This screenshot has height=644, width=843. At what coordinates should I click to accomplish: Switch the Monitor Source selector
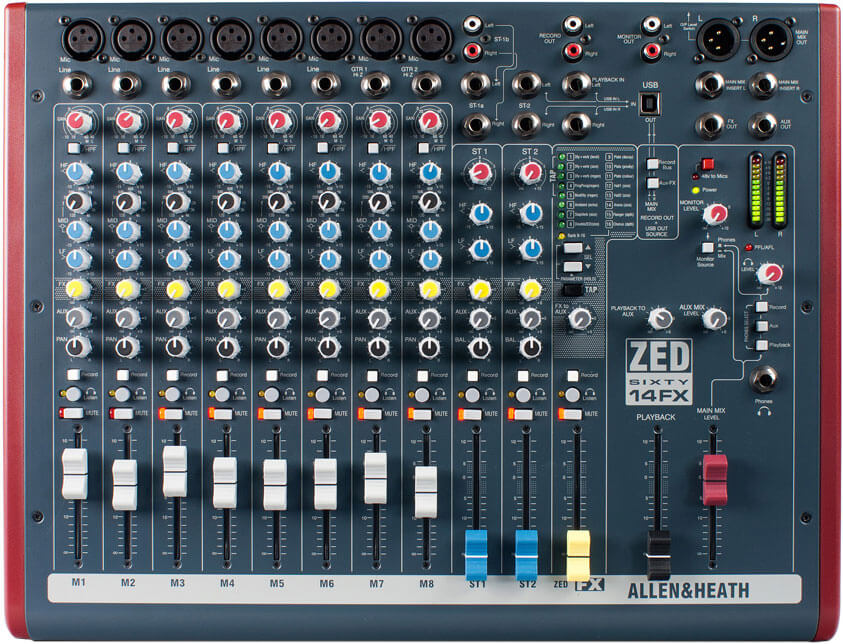point(706,248)
